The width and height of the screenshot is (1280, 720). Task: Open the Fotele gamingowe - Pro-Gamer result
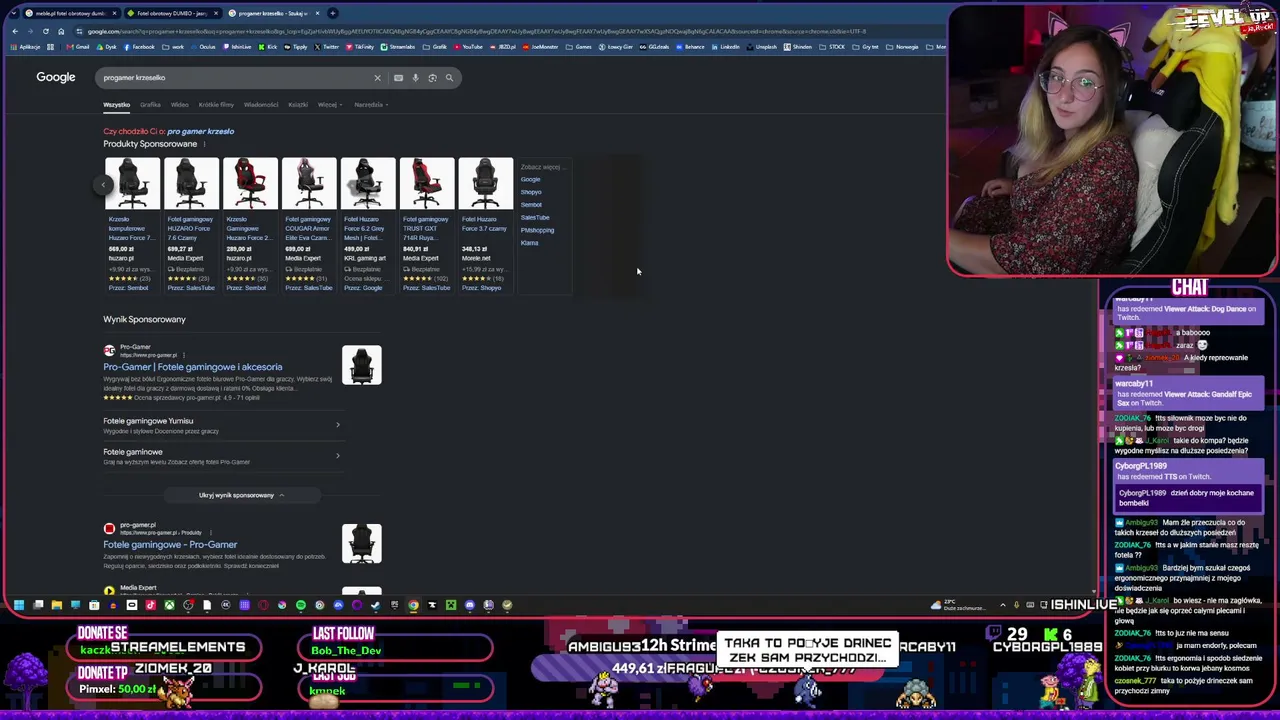coord(170,545)
